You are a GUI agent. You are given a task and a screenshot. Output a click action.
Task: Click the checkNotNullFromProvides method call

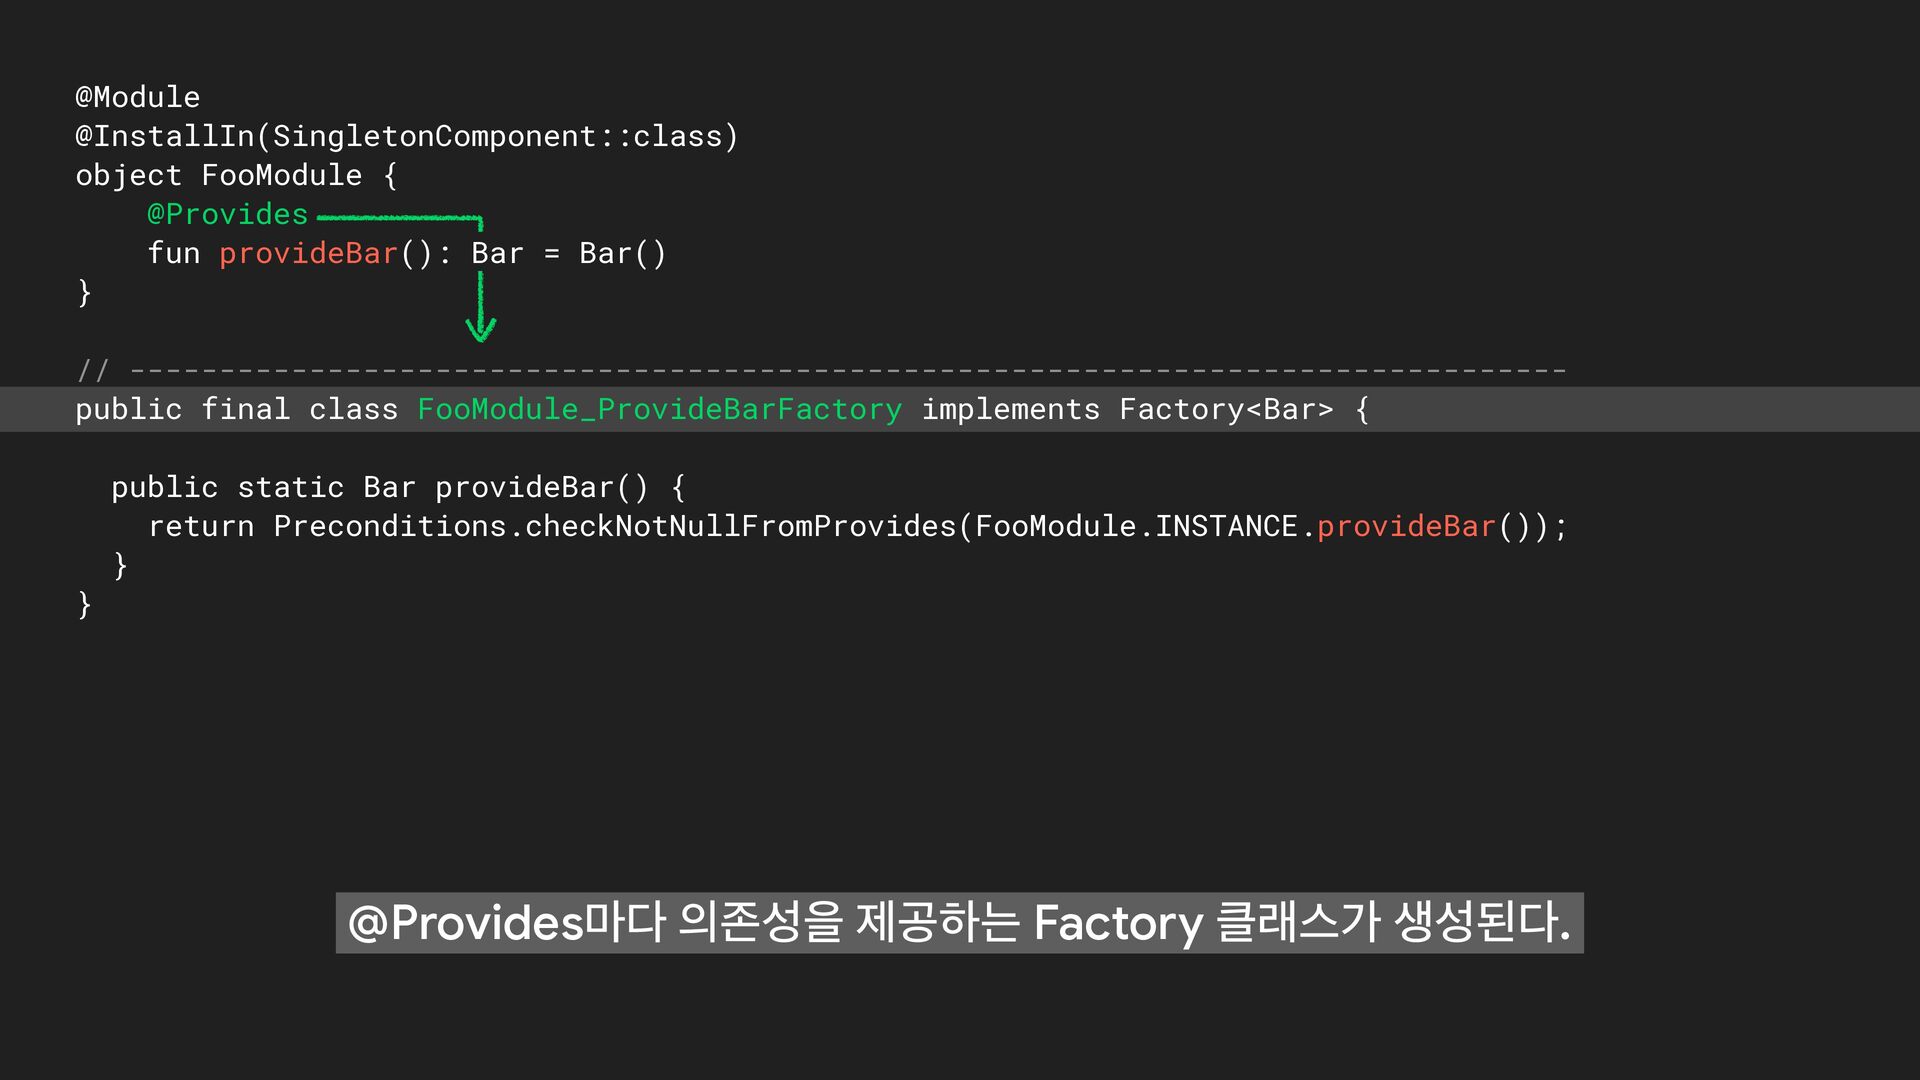(740, 526)
